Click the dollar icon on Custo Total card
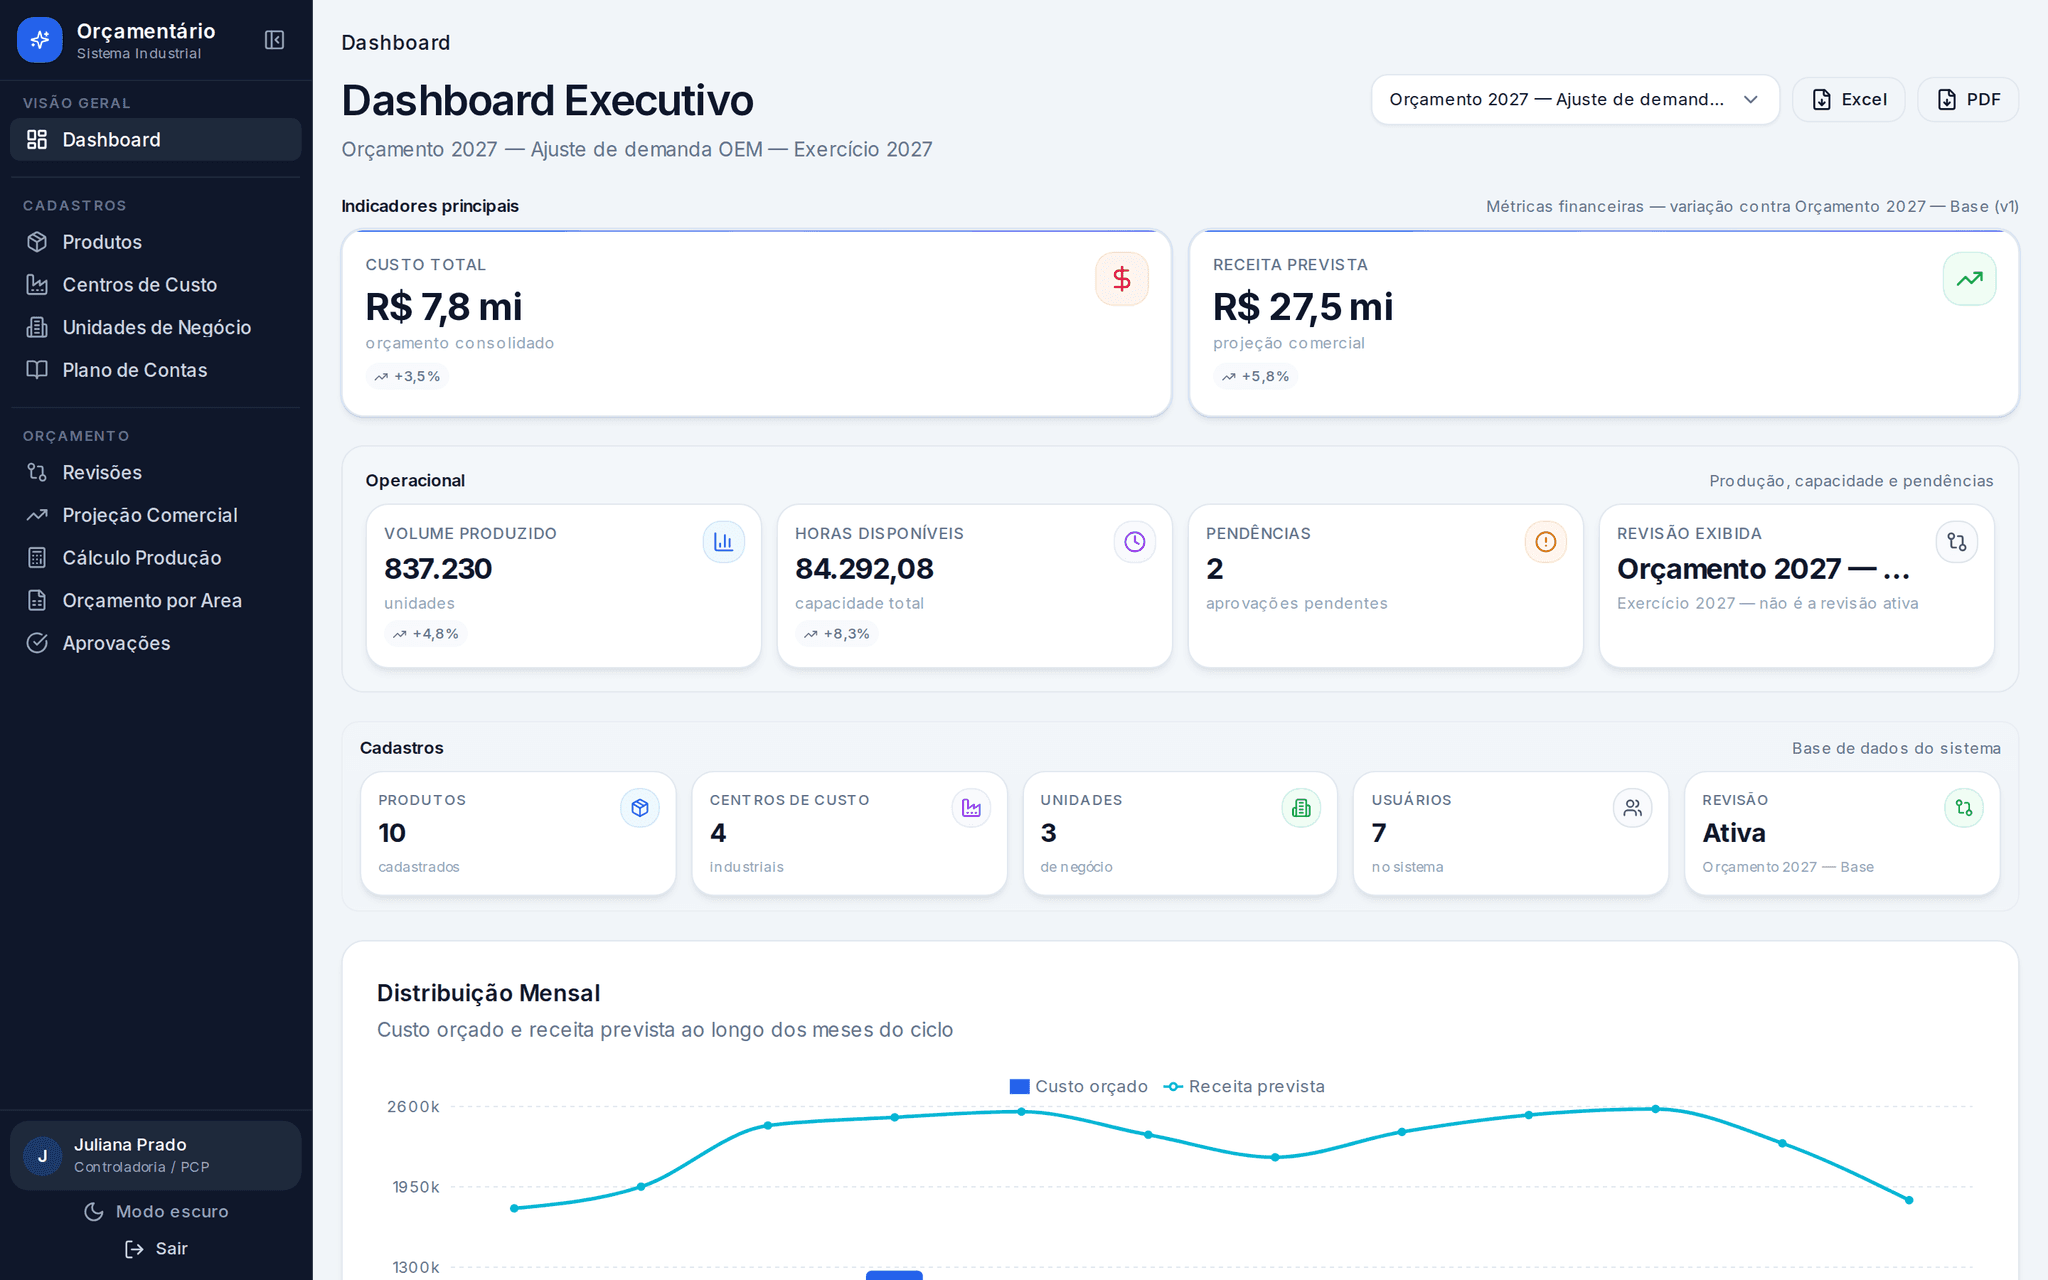 point(1121,279)
